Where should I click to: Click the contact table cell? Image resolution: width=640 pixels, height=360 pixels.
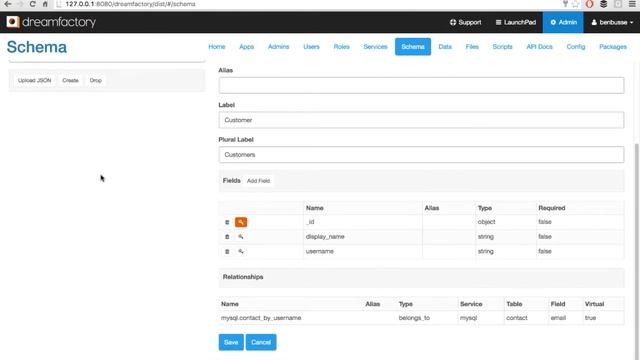(517, 318)
